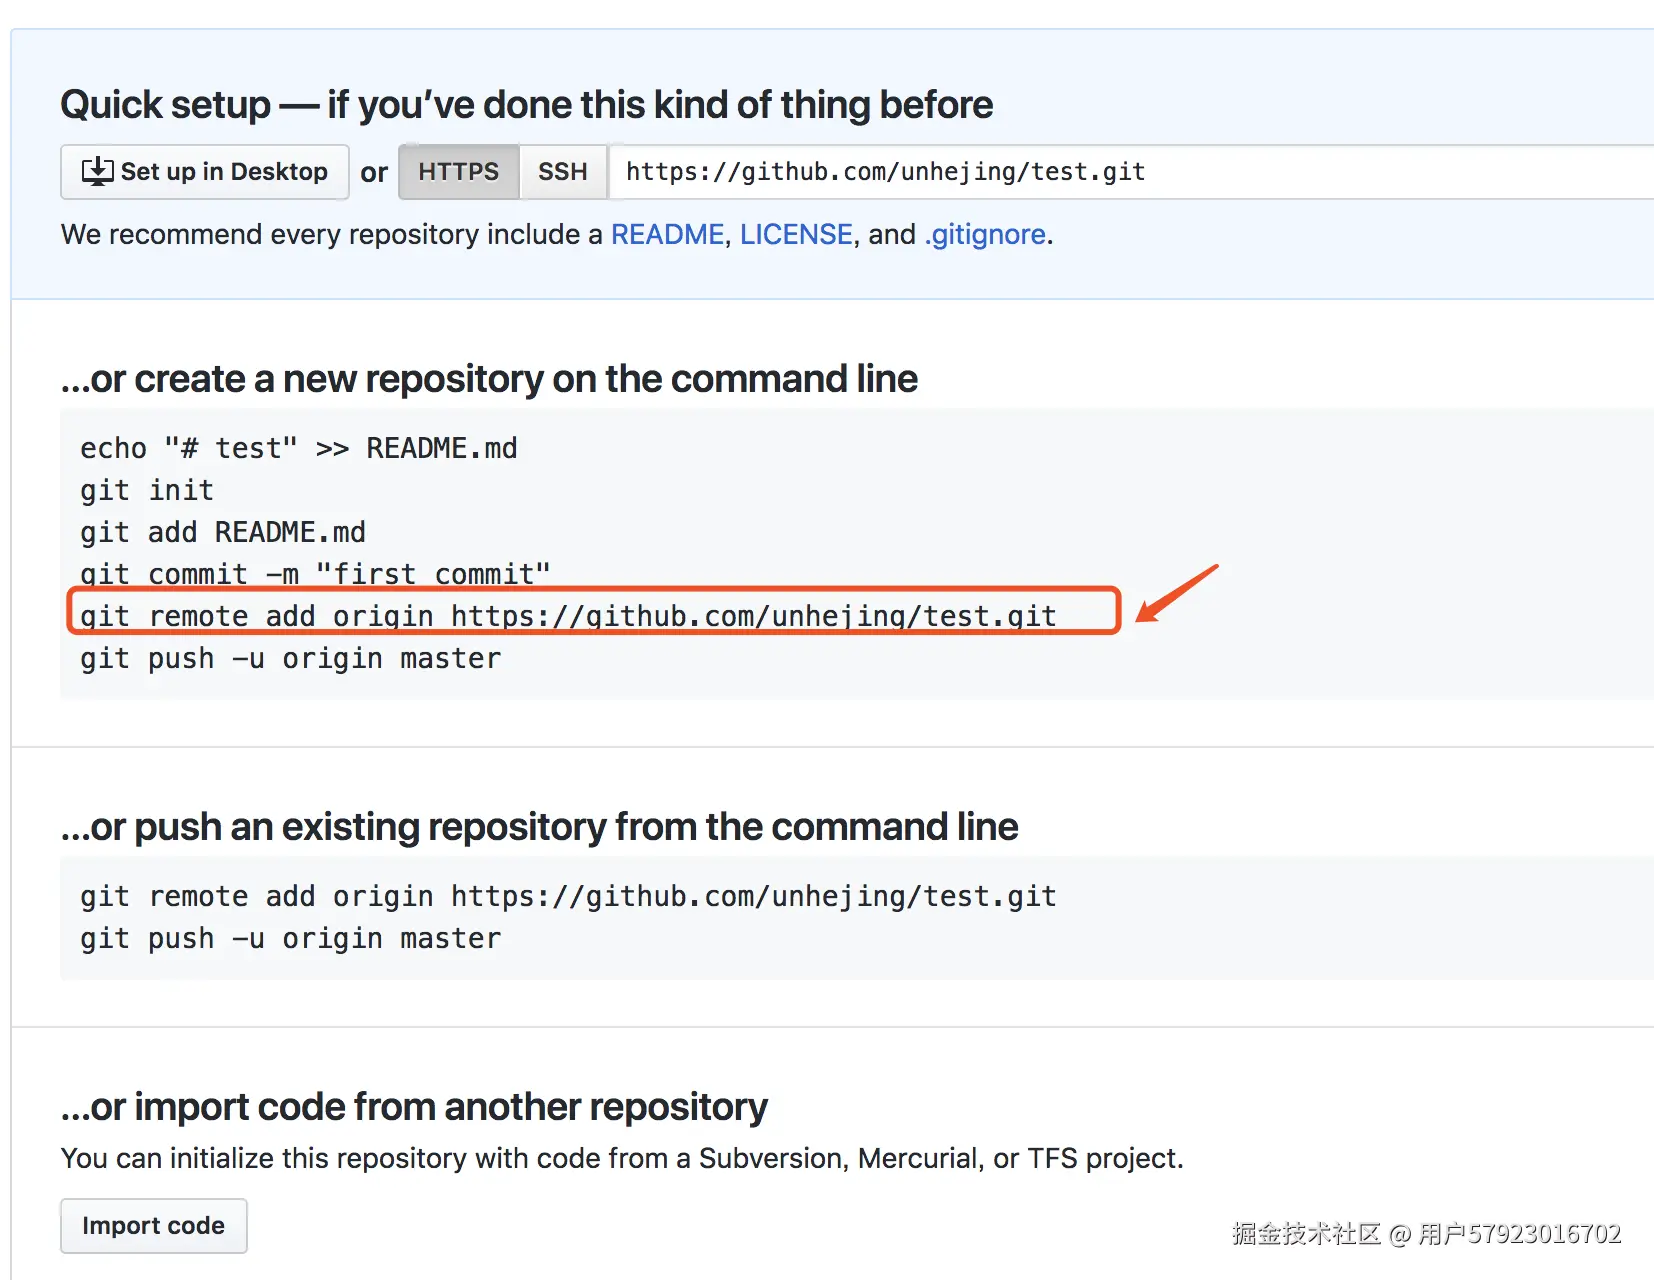Open the .gitignore link
The height and width of the screenshot is (1280, 1654).
[985, 234]
